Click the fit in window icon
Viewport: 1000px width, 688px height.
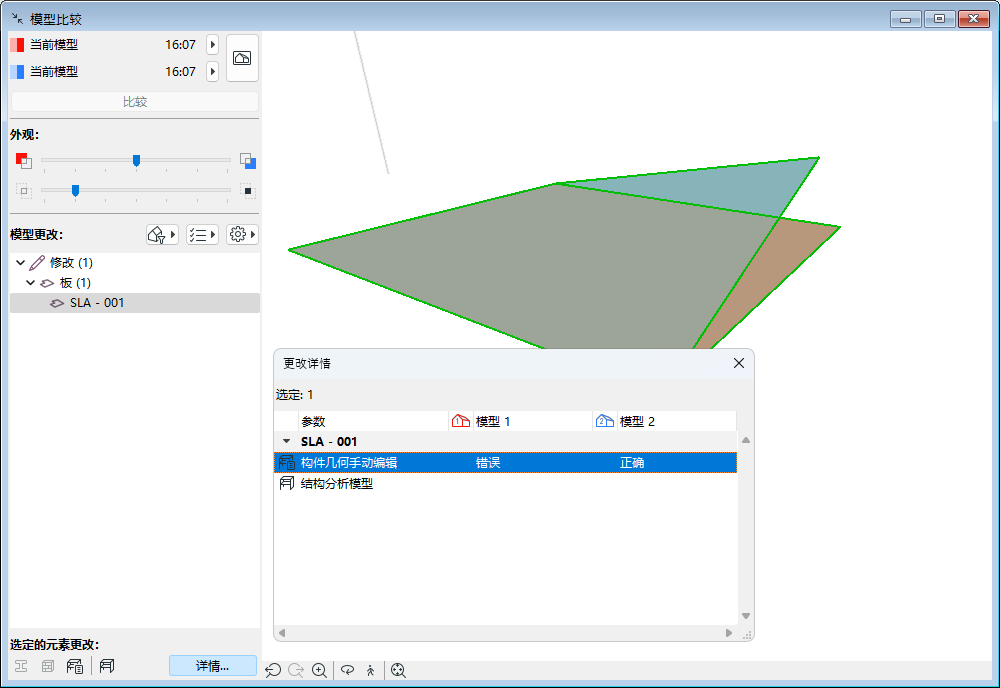[x=399, y=670]
